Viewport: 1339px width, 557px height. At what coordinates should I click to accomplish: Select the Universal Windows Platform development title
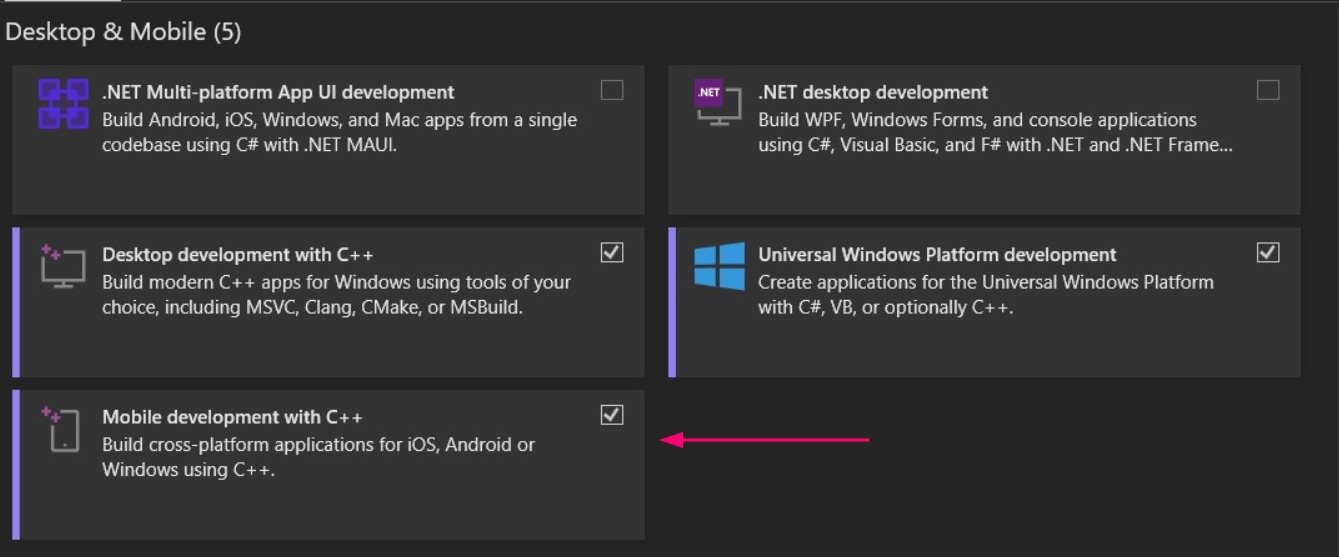(x=937, y=254)
